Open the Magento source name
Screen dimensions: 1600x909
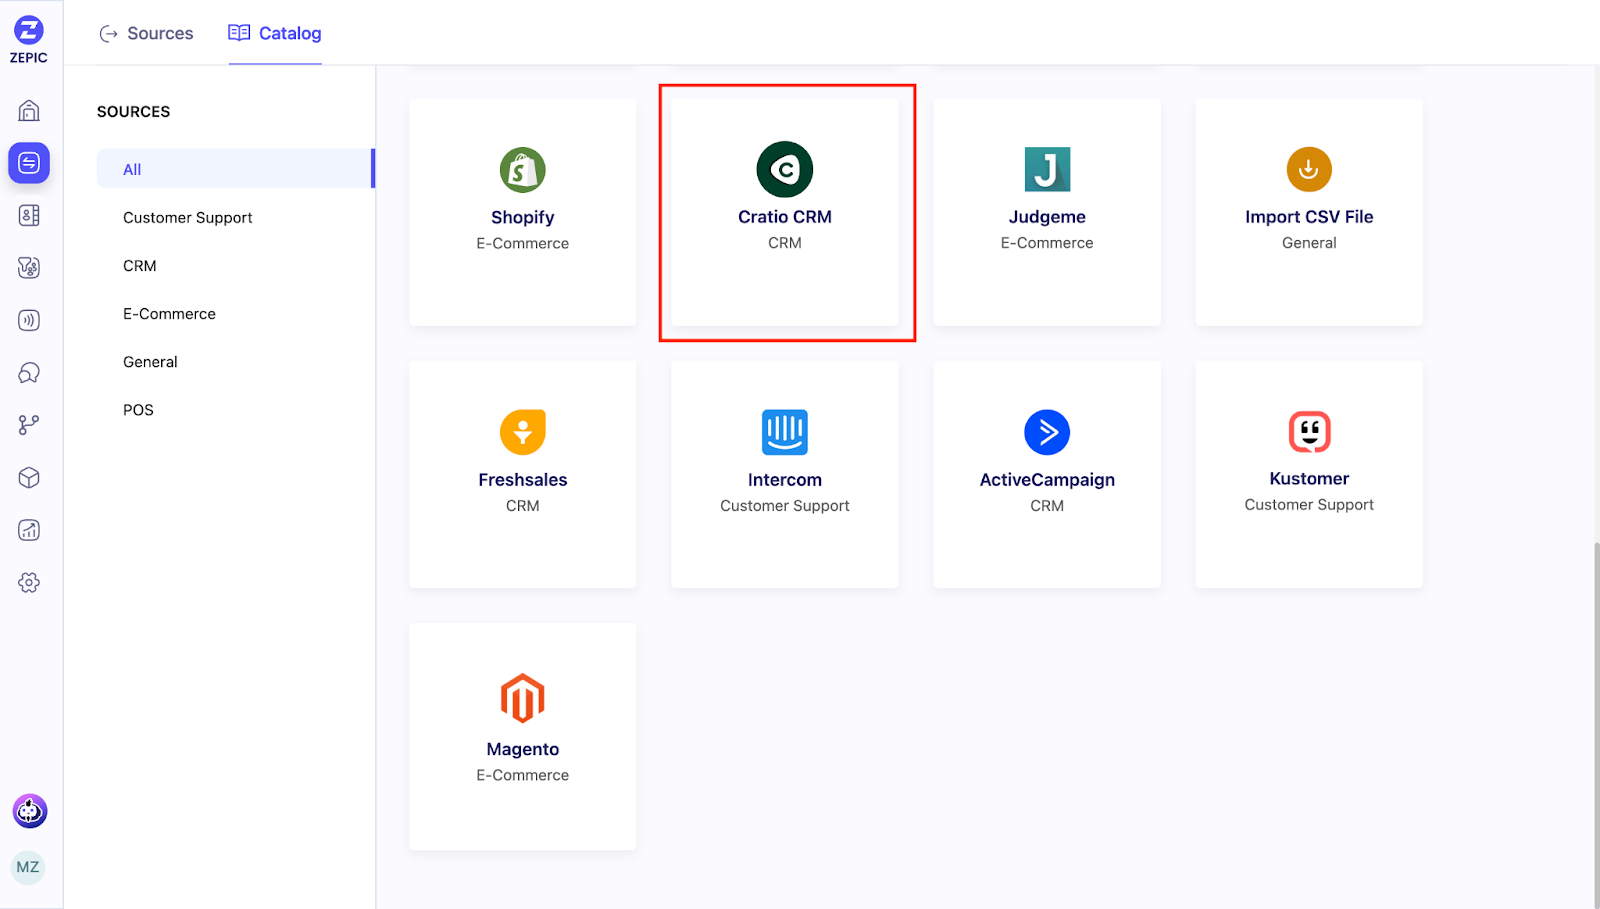(x=522, y=749)
